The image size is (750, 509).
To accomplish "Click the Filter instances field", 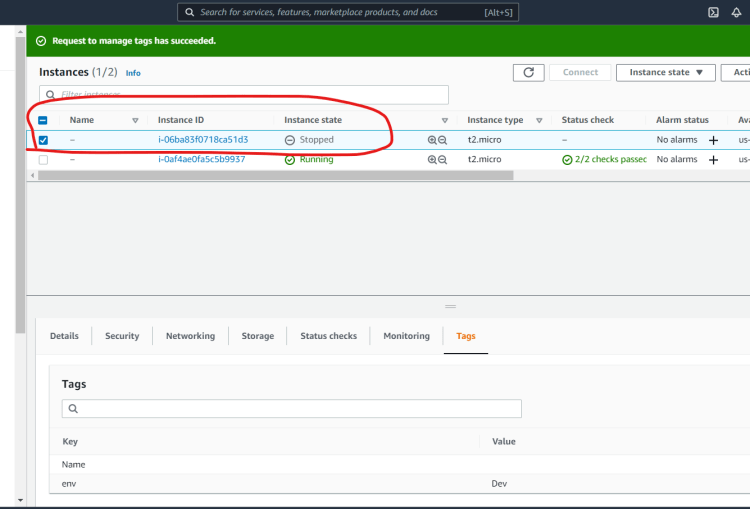I will pyautogui.click(x=244, y=95).
